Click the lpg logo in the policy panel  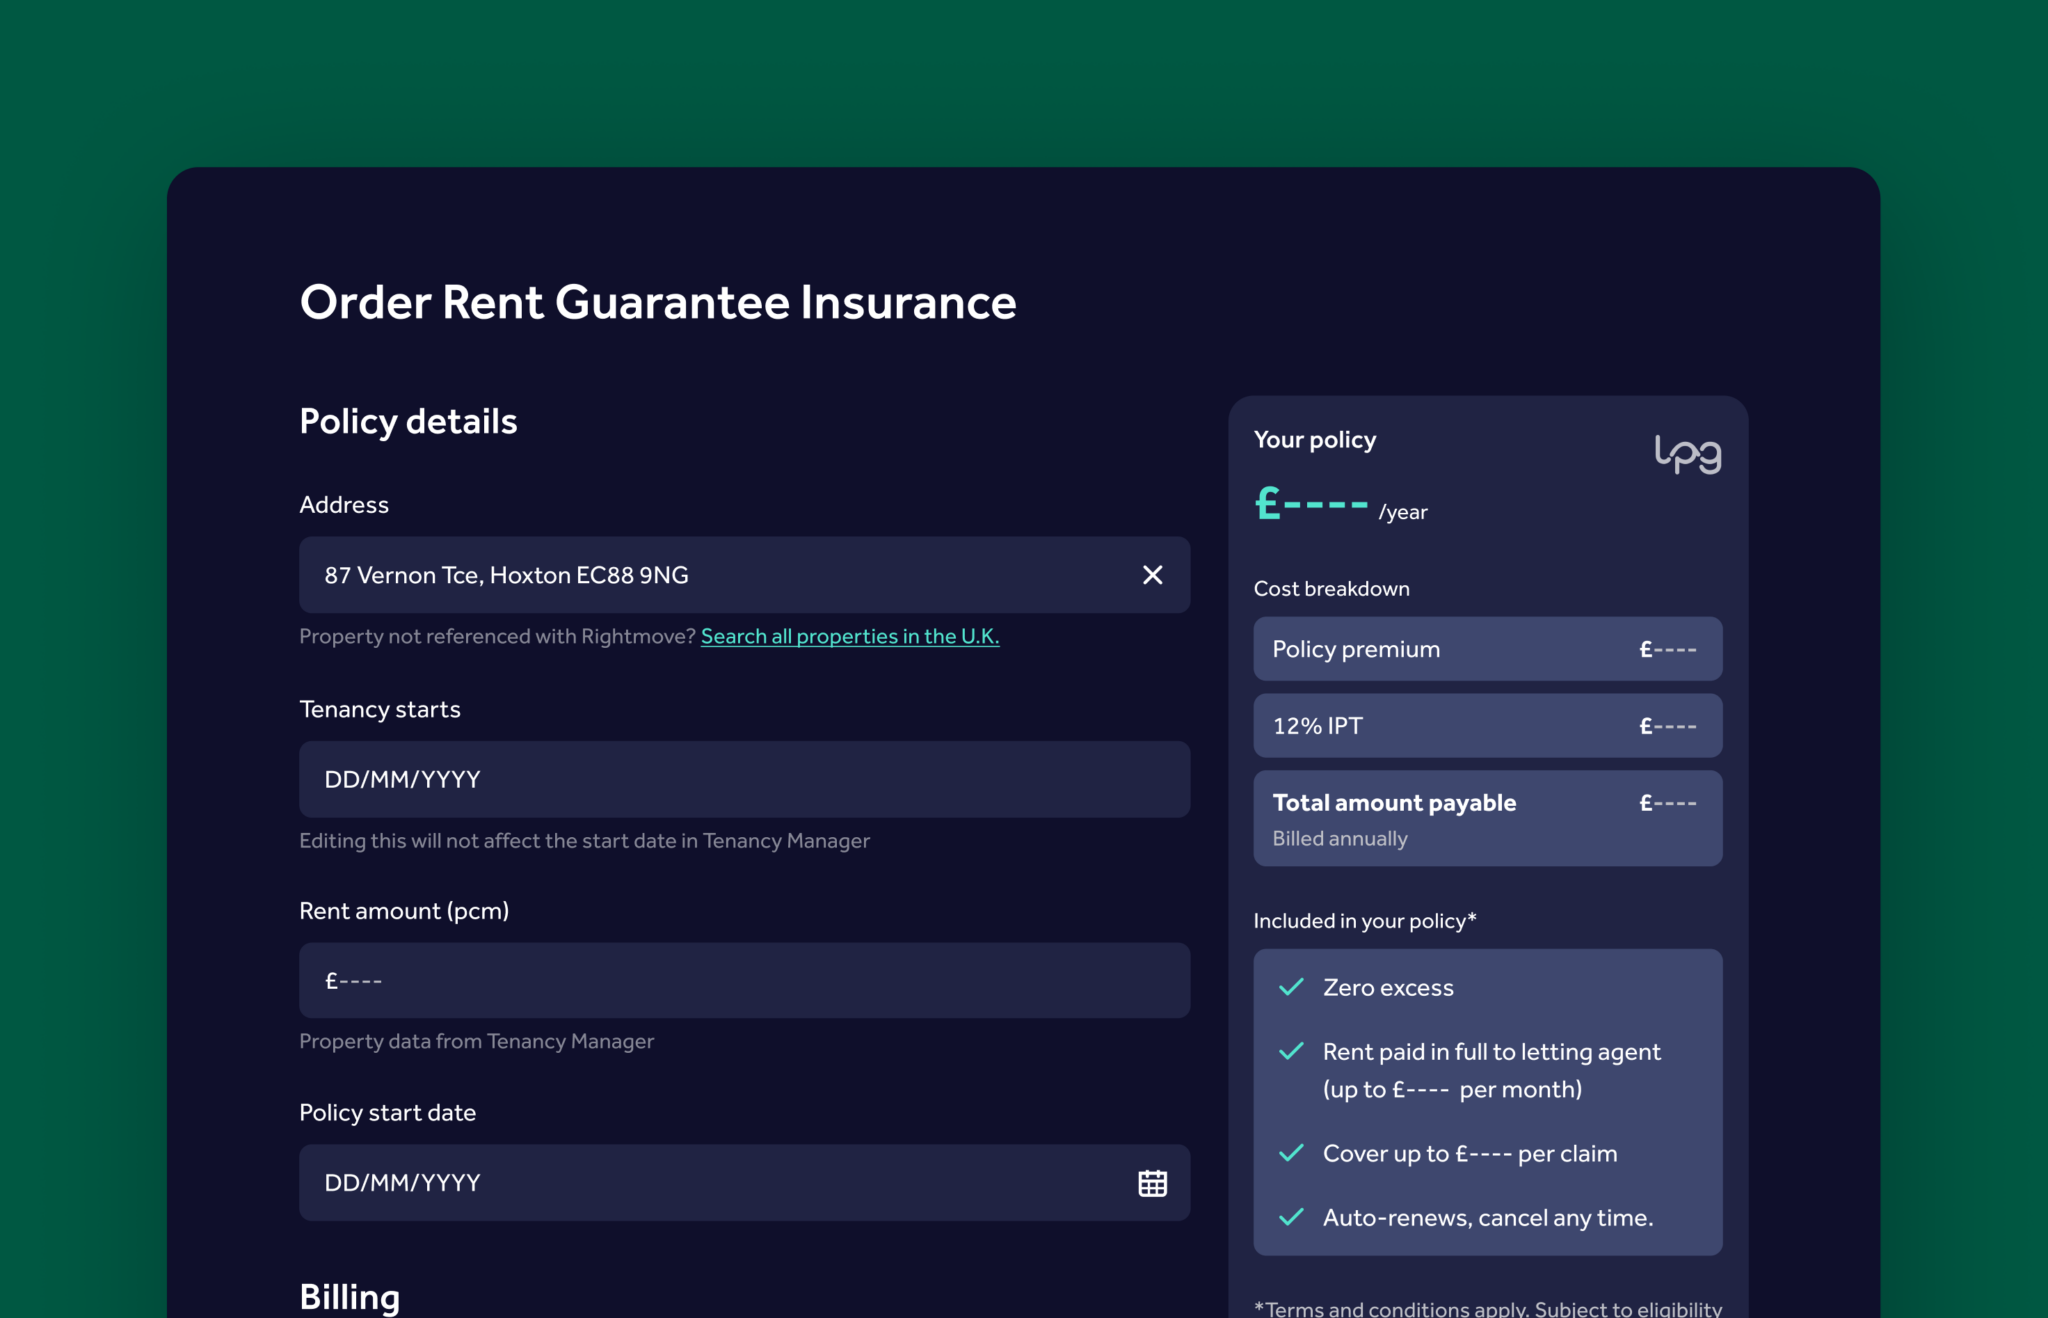1687,452
